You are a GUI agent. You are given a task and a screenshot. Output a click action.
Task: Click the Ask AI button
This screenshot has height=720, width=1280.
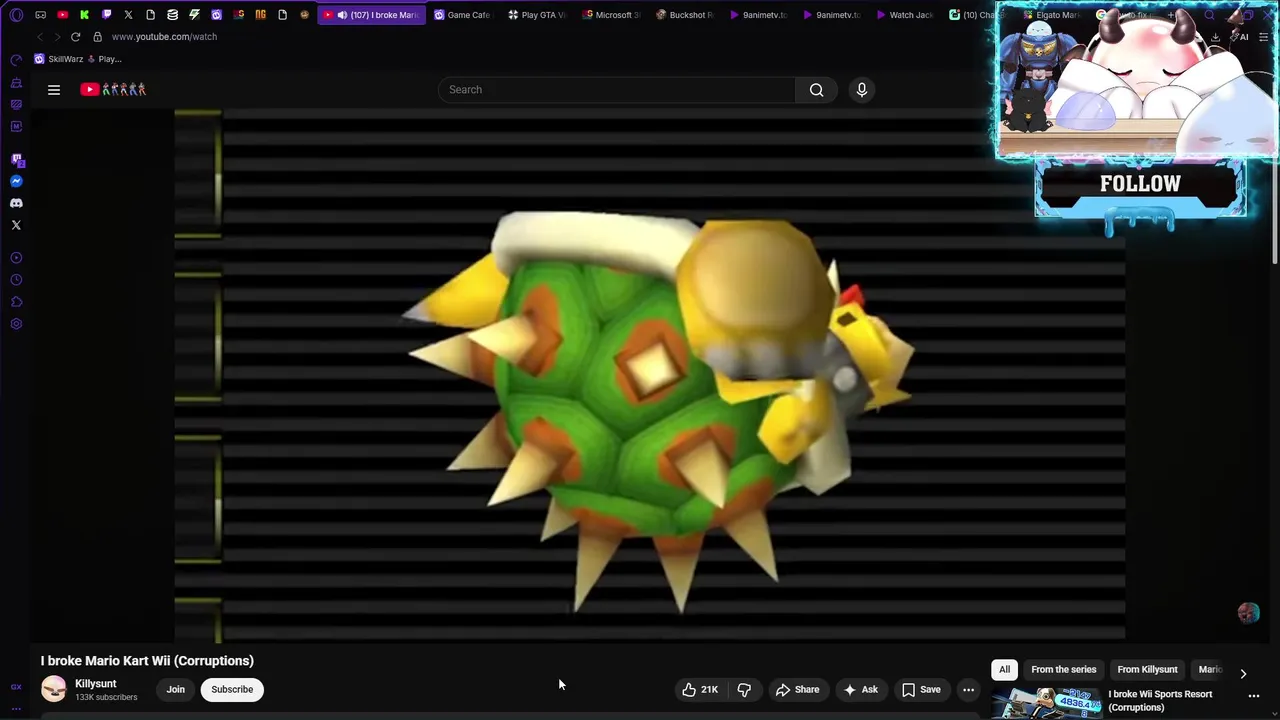860,689
